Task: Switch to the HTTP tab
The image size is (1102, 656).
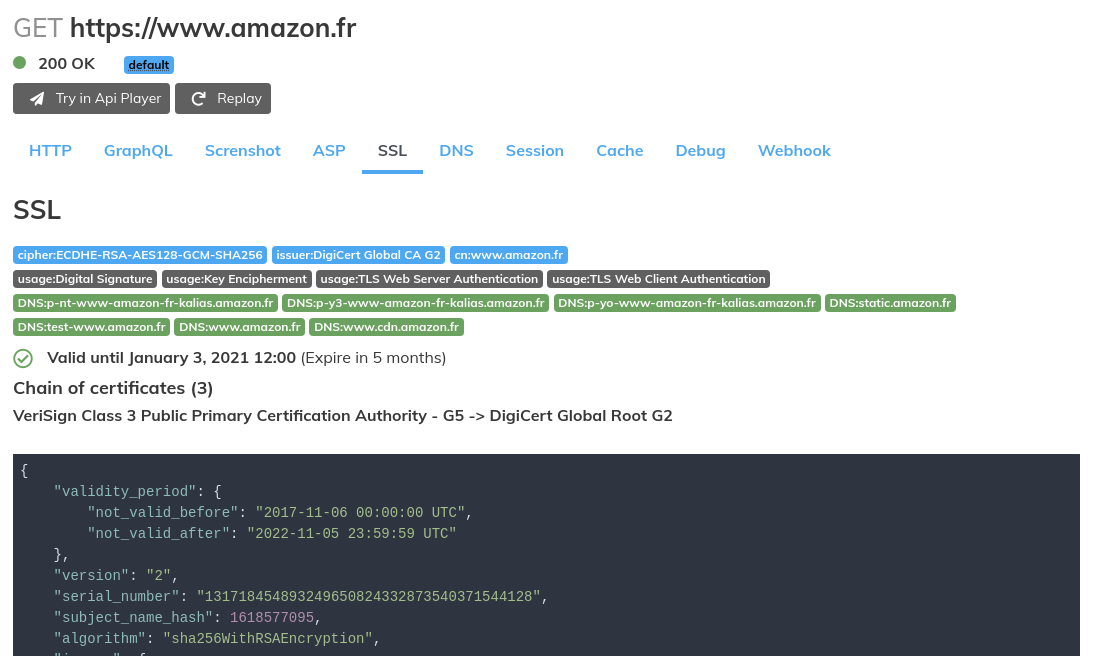Action: (x=51, y=150)
